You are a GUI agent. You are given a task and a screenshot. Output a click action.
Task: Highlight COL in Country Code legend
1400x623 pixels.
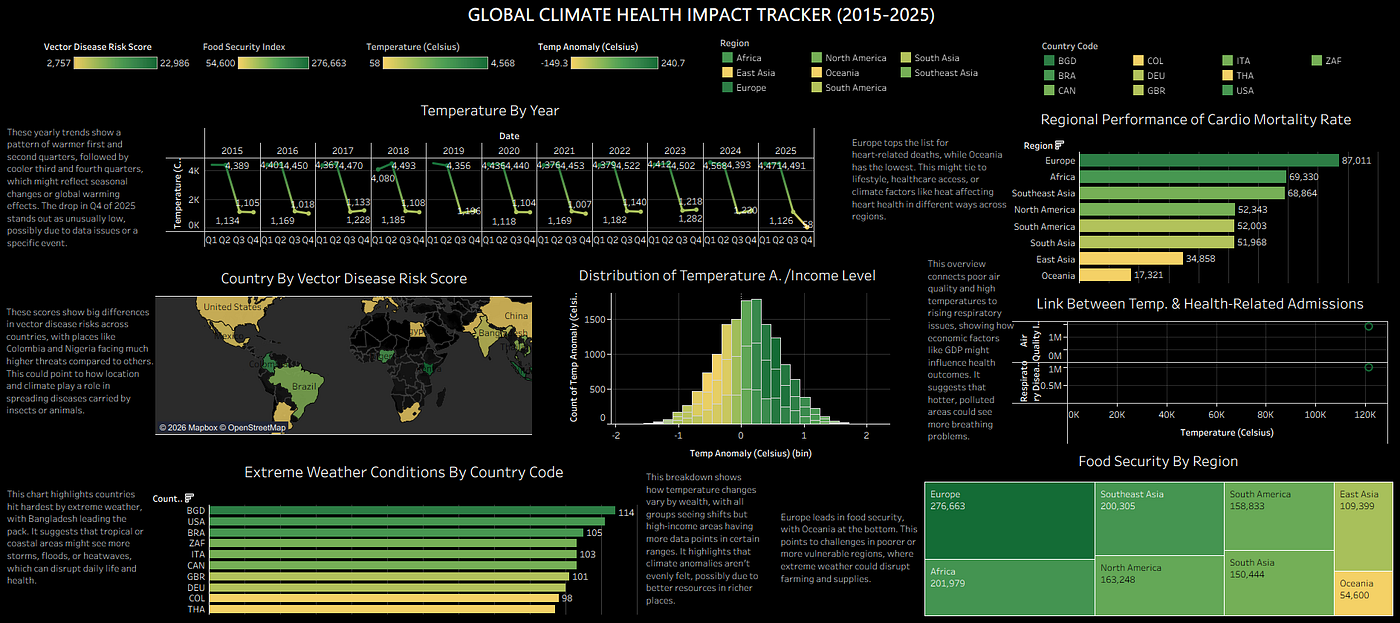(1137, 61)
